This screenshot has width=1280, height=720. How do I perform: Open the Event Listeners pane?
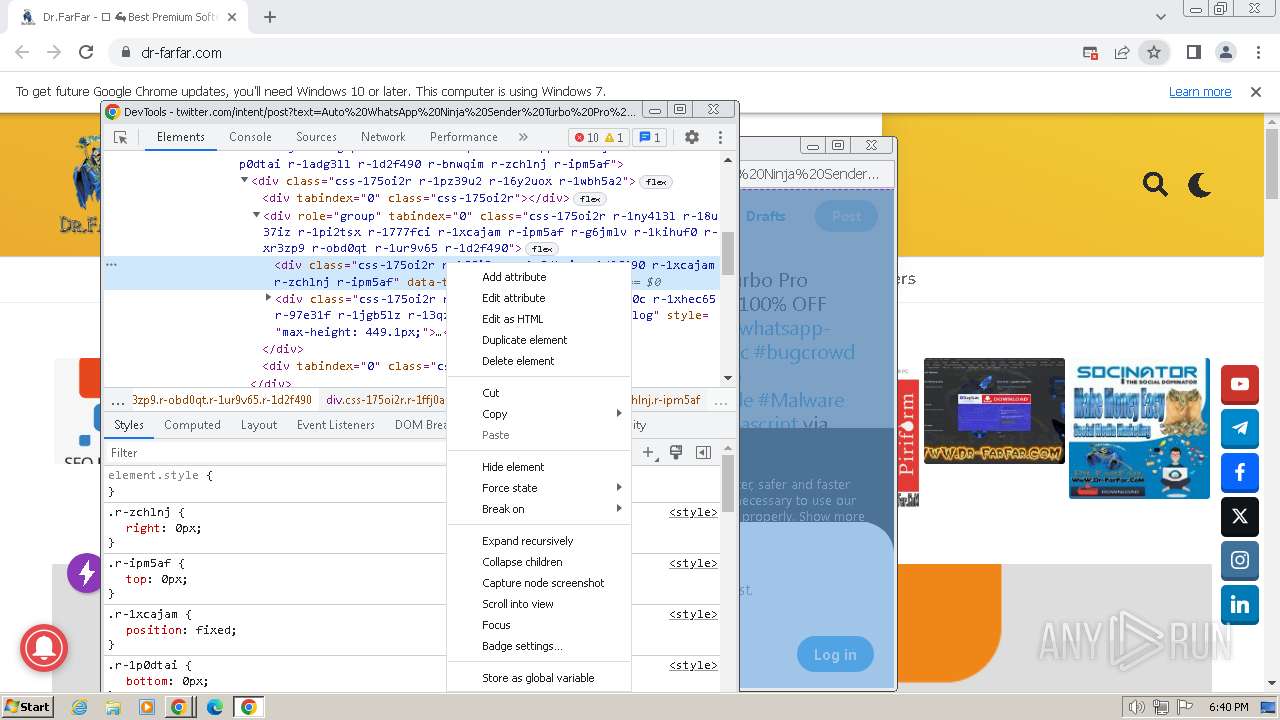point(336,425)
